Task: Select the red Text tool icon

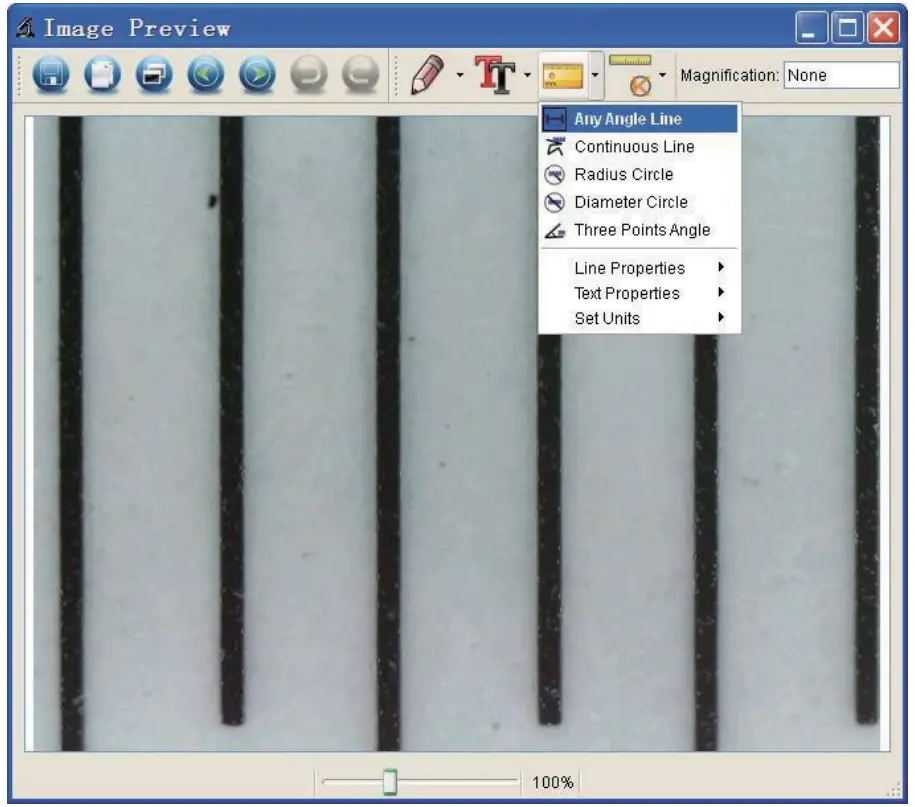Action: point(495,75)
